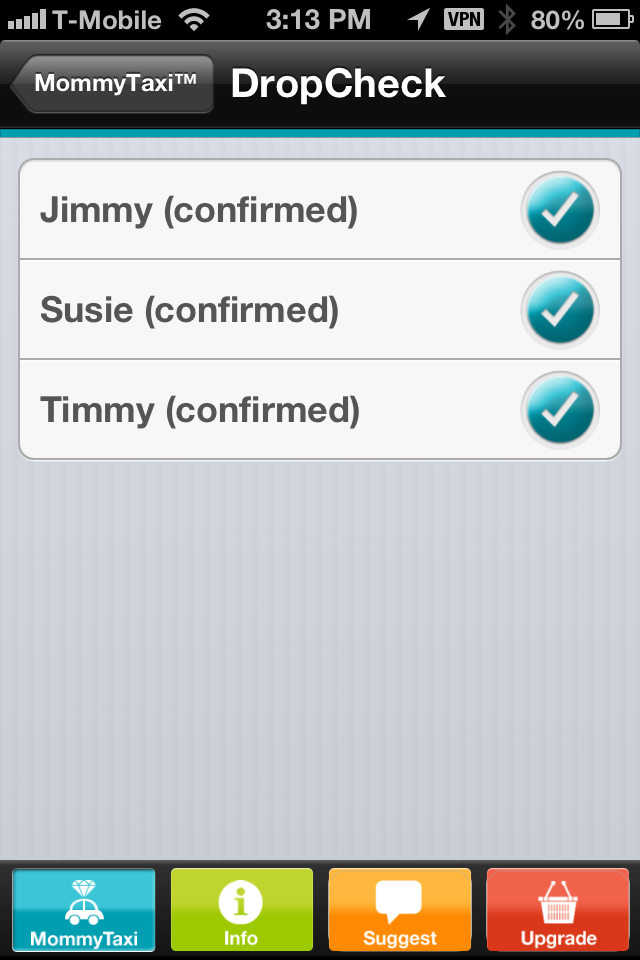Select the Timmy (confirmed) row text
Image resolution: width=640 pixels, height=960 pixels.
point(200,410)
